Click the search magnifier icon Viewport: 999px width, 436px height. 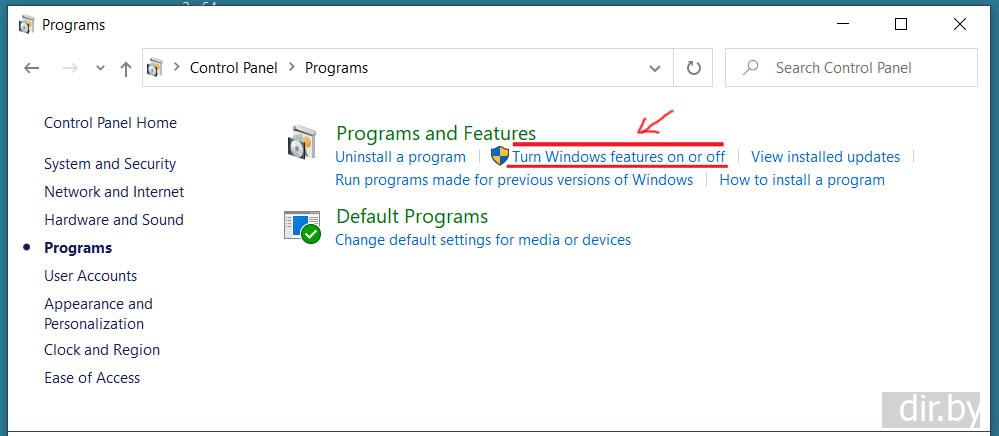coord(749,68)
